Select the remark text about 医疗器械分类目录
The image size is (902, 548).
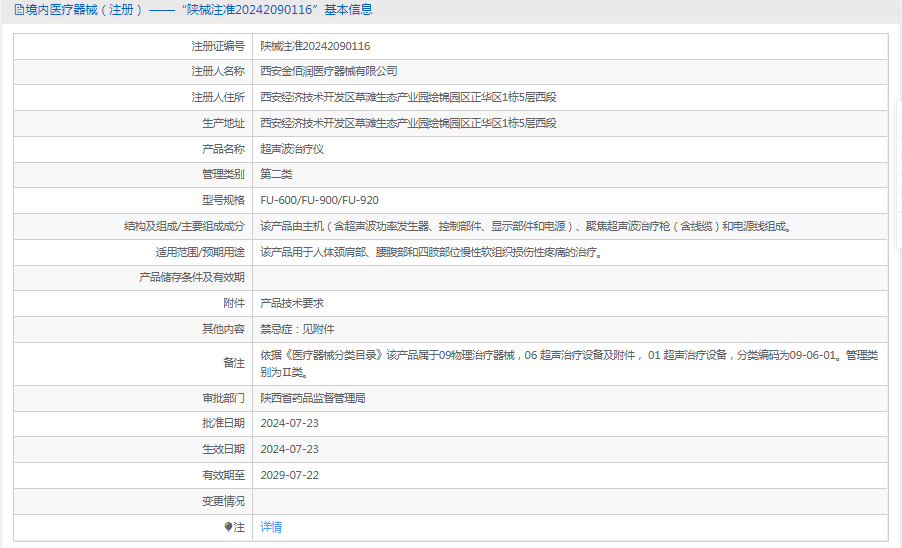pos(570,363)
